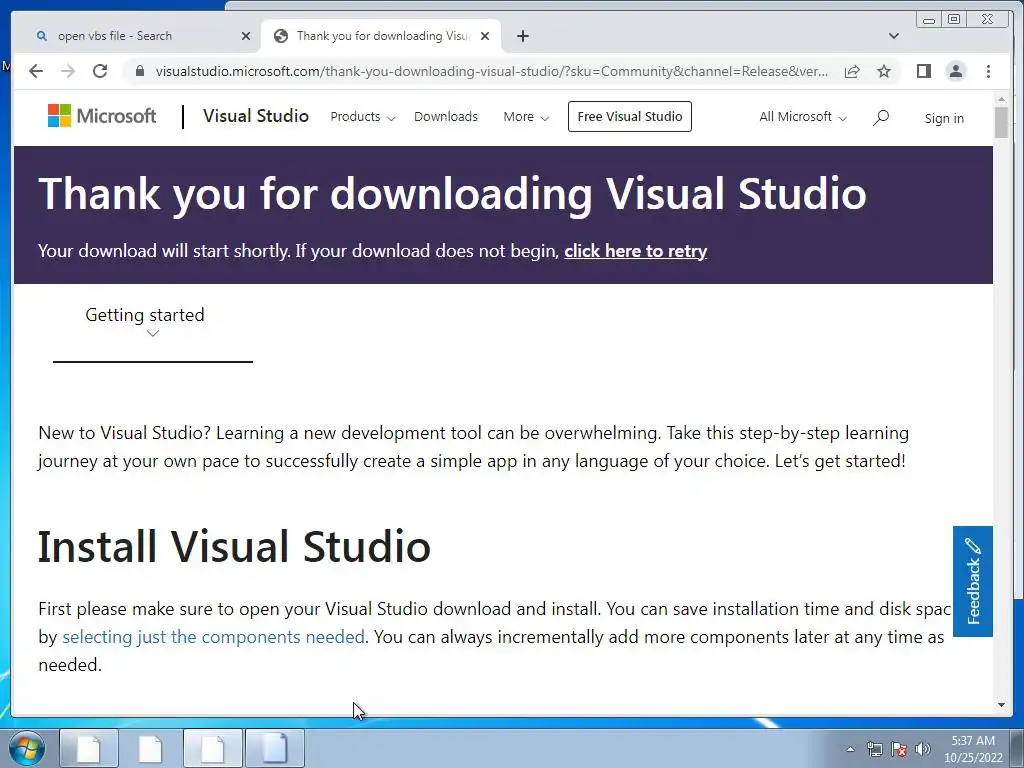Image resolution: width=1024 pixels, height=768 pixels.
Task: Close the 'Thank you for downloading' tab
Action: (485, 36)
